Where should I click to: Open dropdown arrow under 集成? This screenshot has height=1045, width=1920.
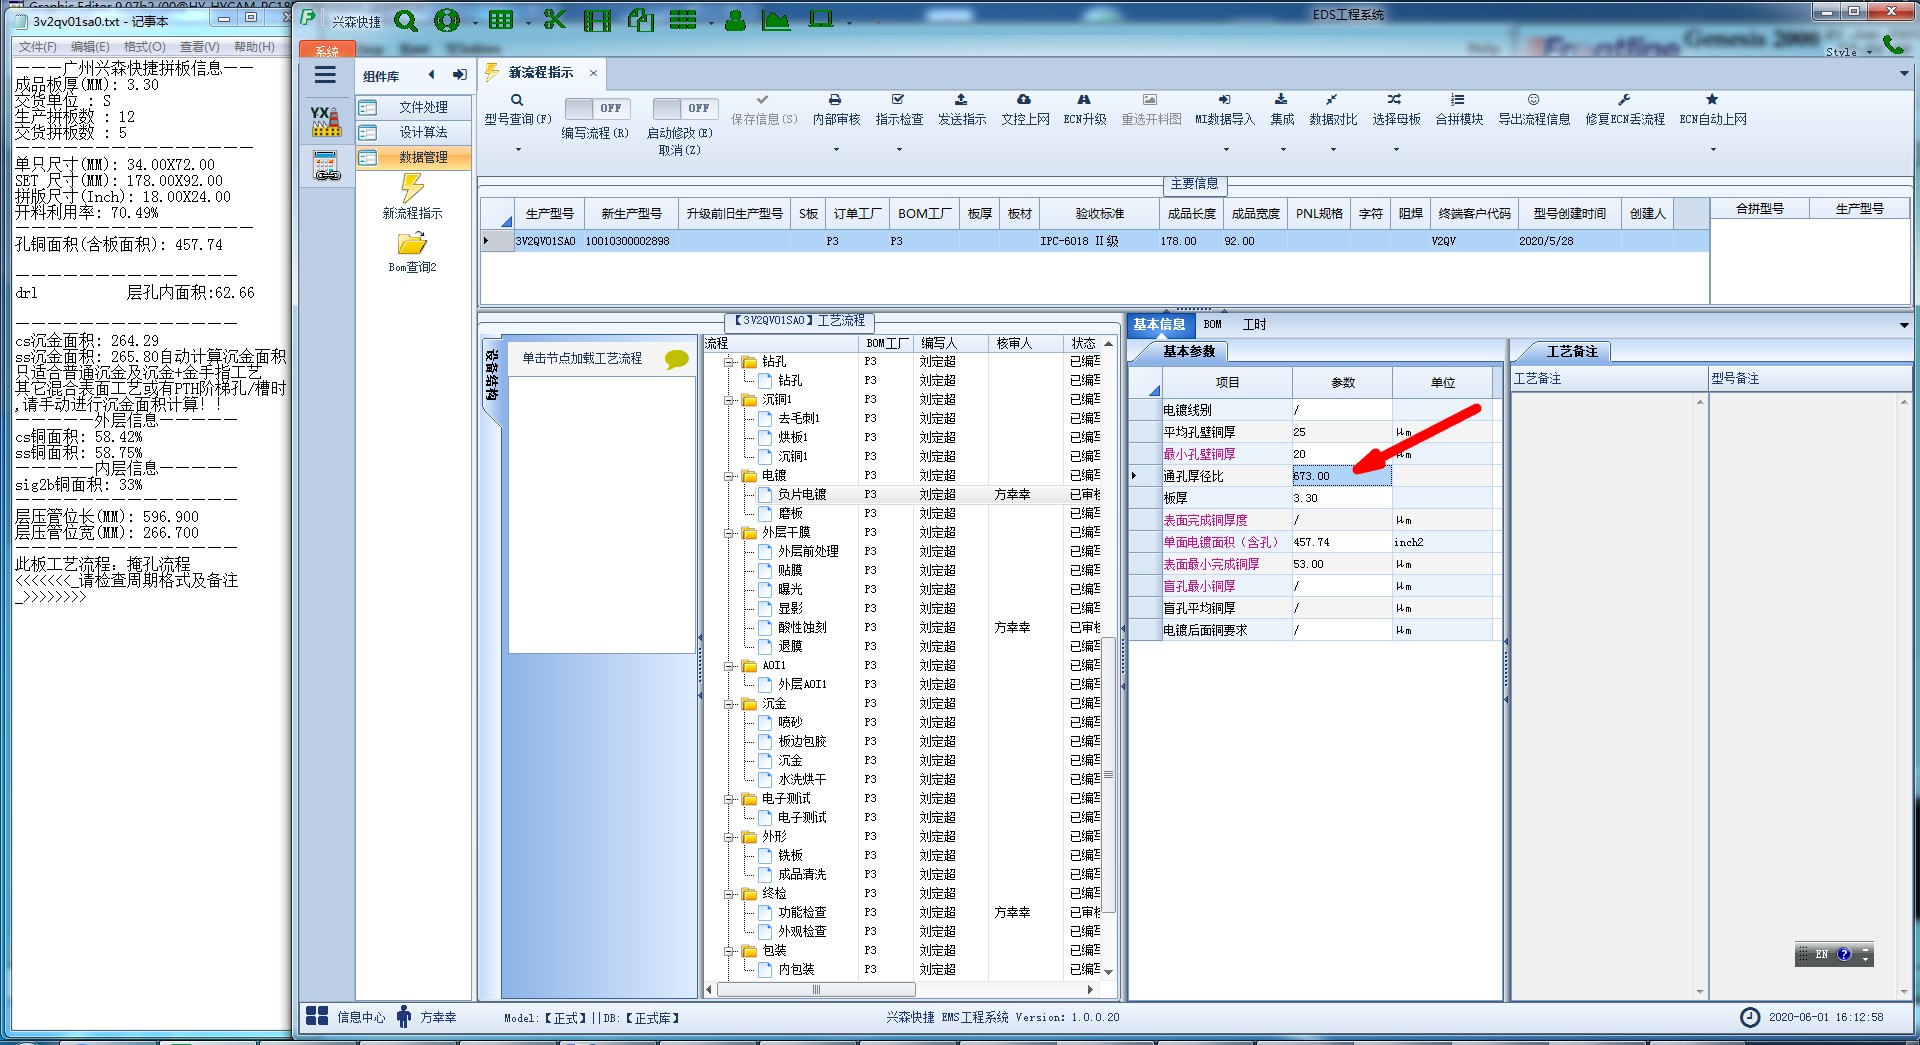tap(1283, 150)
